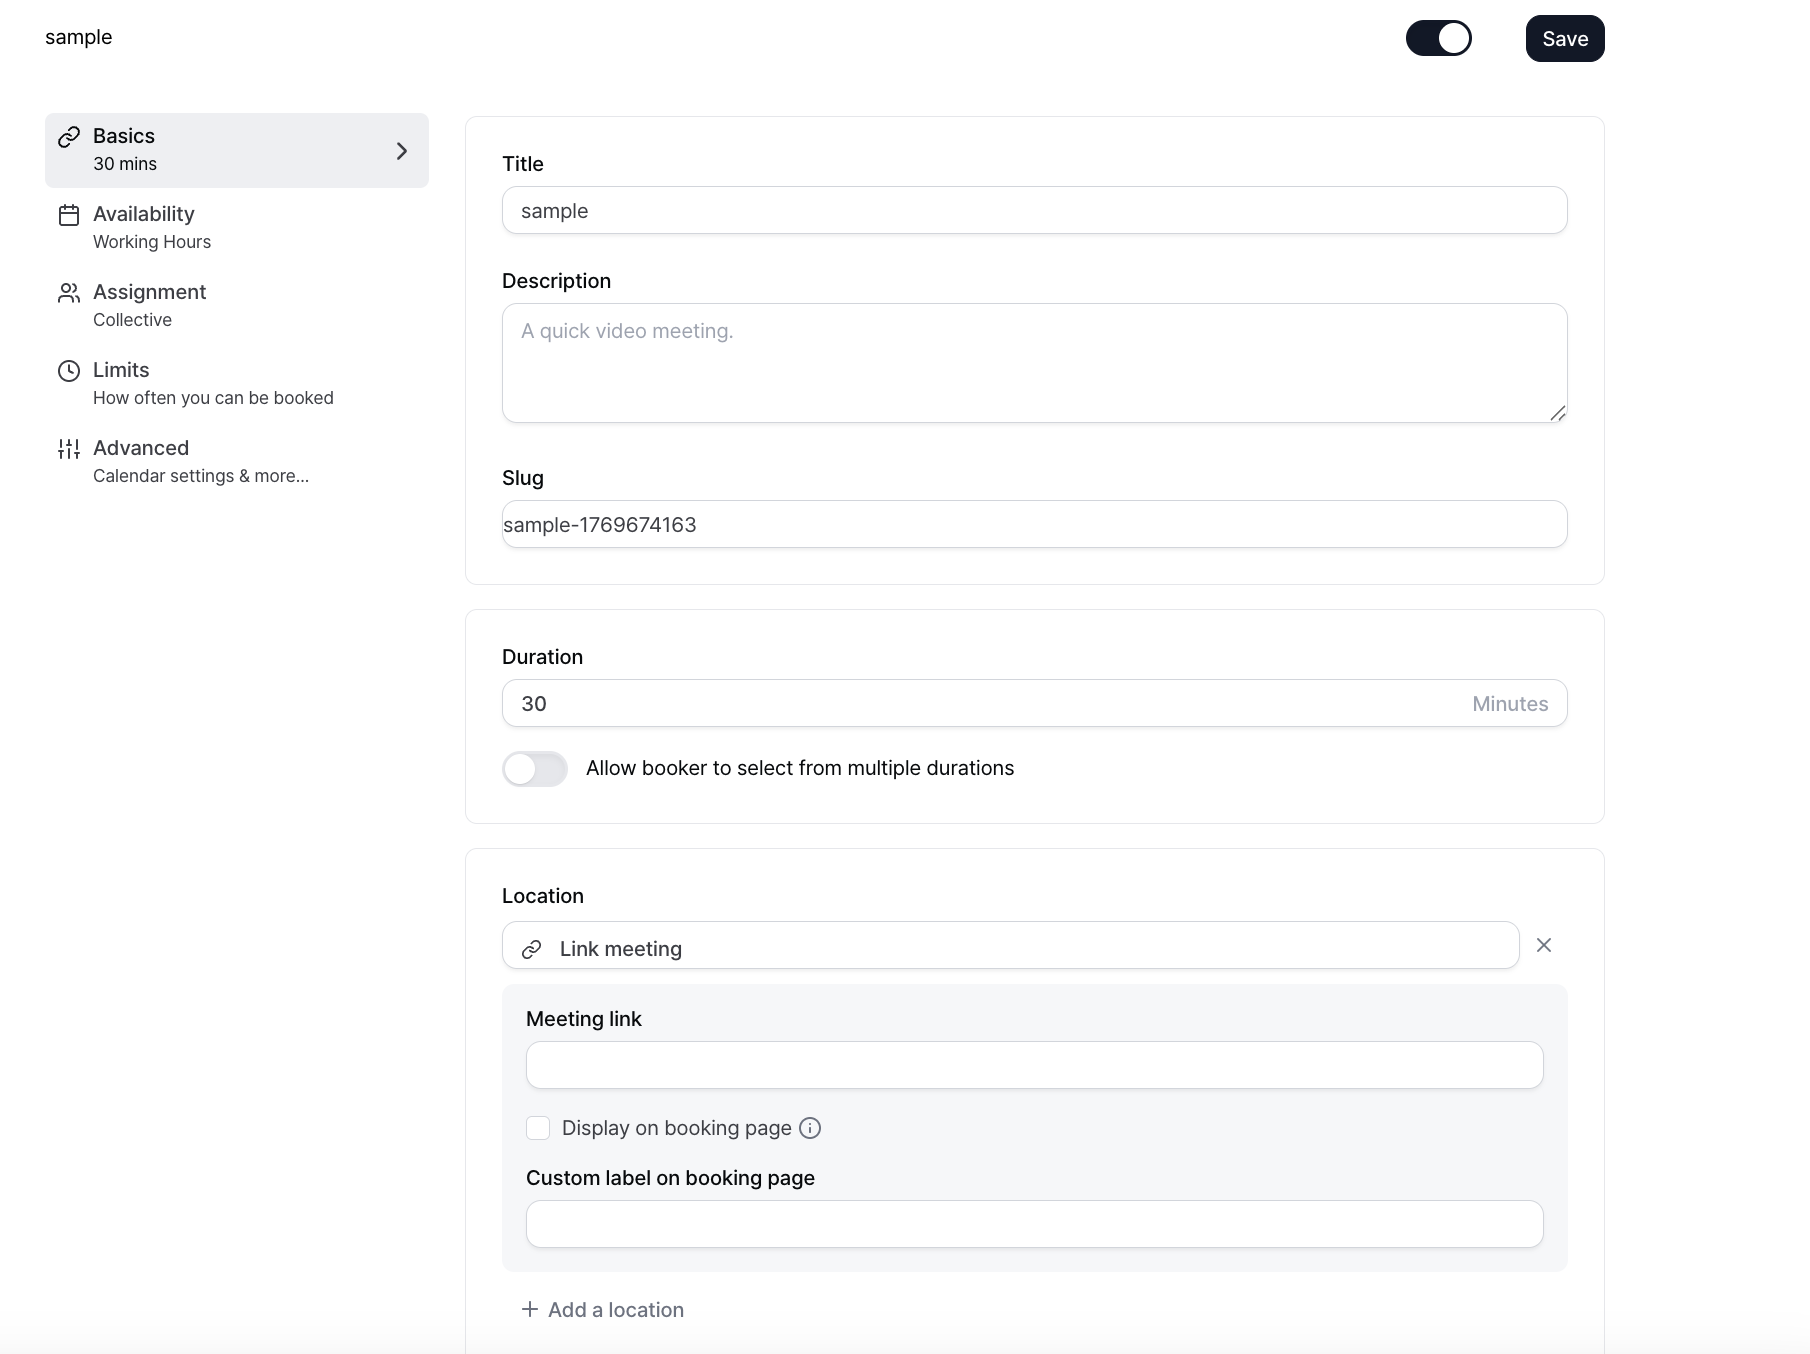Click the Slug input field
The image size is (1810, 1354).
point(1033,523)
